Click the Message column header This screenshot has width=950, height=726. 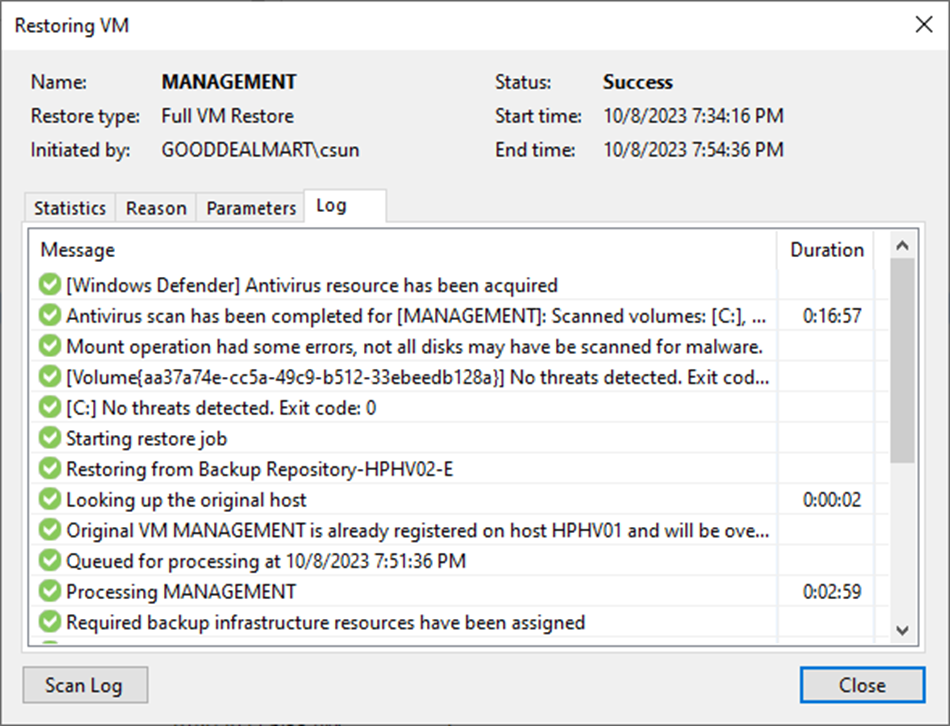click(400, 250)
